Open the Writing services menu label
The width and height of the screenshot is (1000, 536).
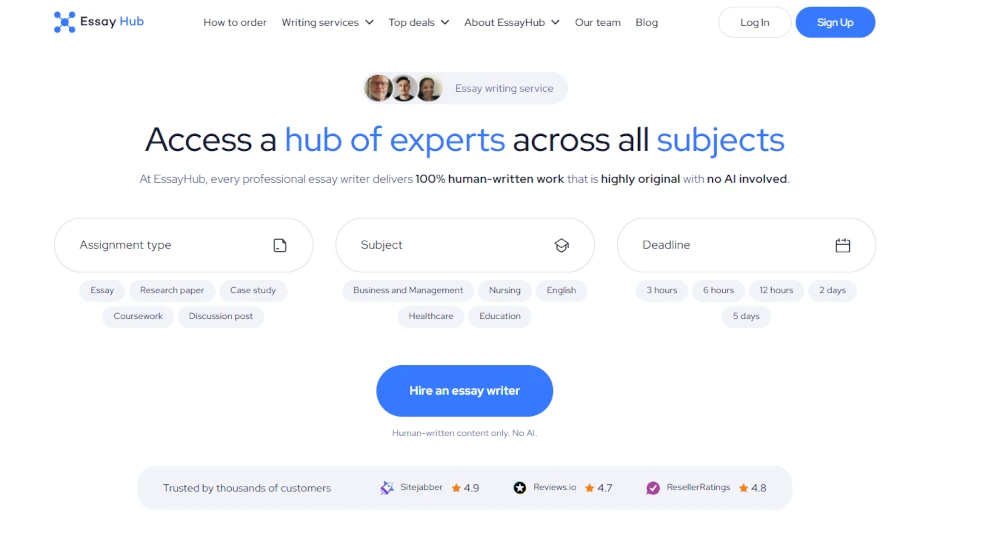tap(320, 22)
